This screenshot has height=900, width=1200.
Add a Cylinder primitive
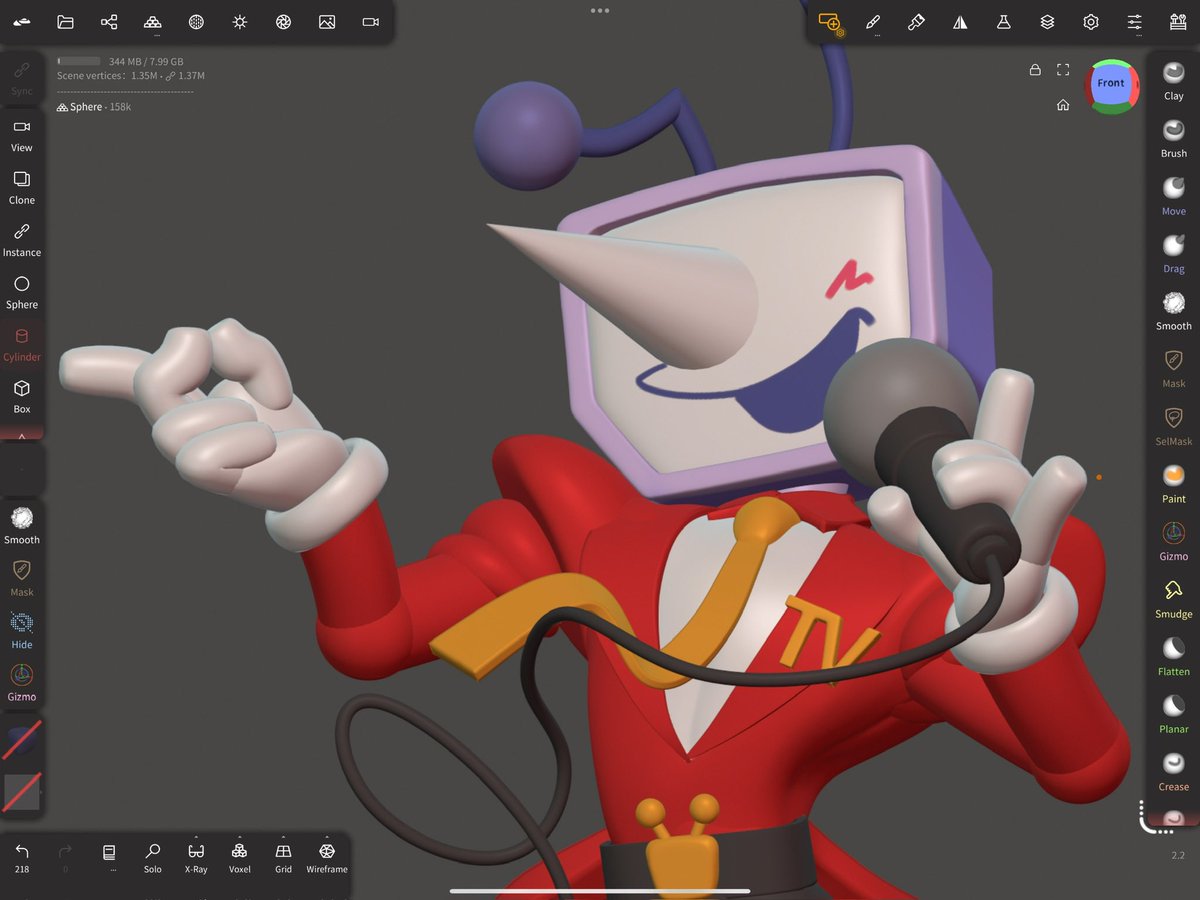22,345
